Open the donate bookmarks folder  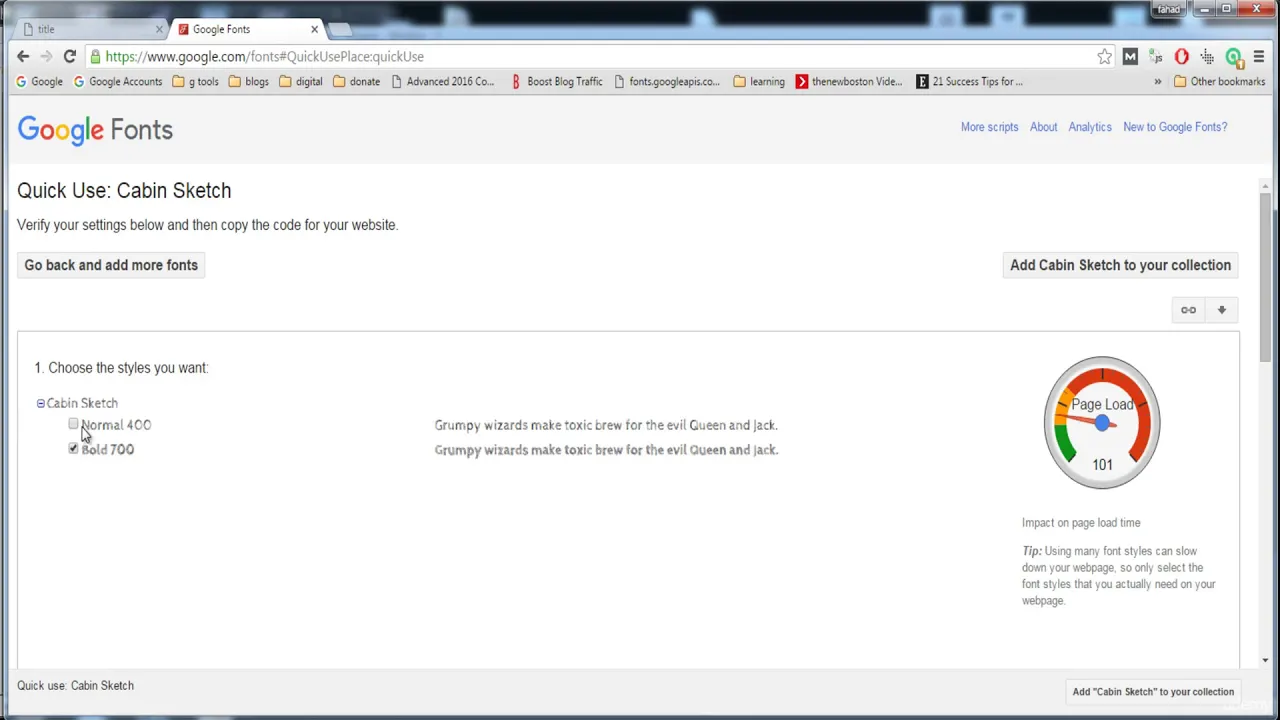tap(356, 82)
